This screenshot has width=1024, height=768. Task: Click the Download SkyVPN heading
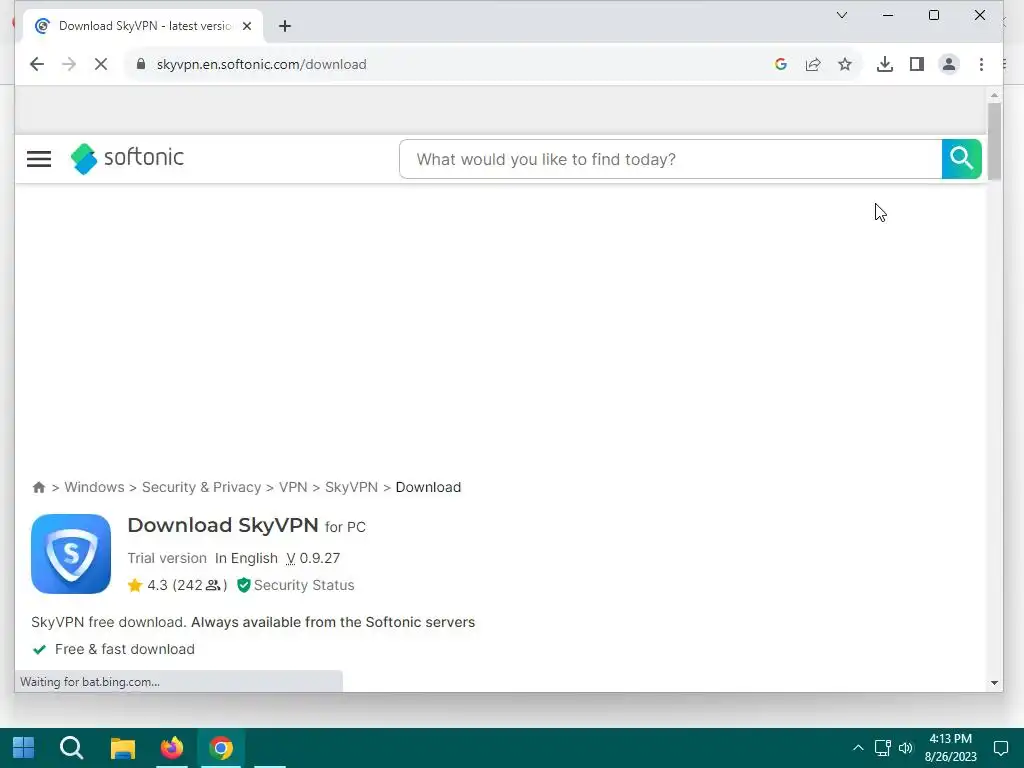223,525
